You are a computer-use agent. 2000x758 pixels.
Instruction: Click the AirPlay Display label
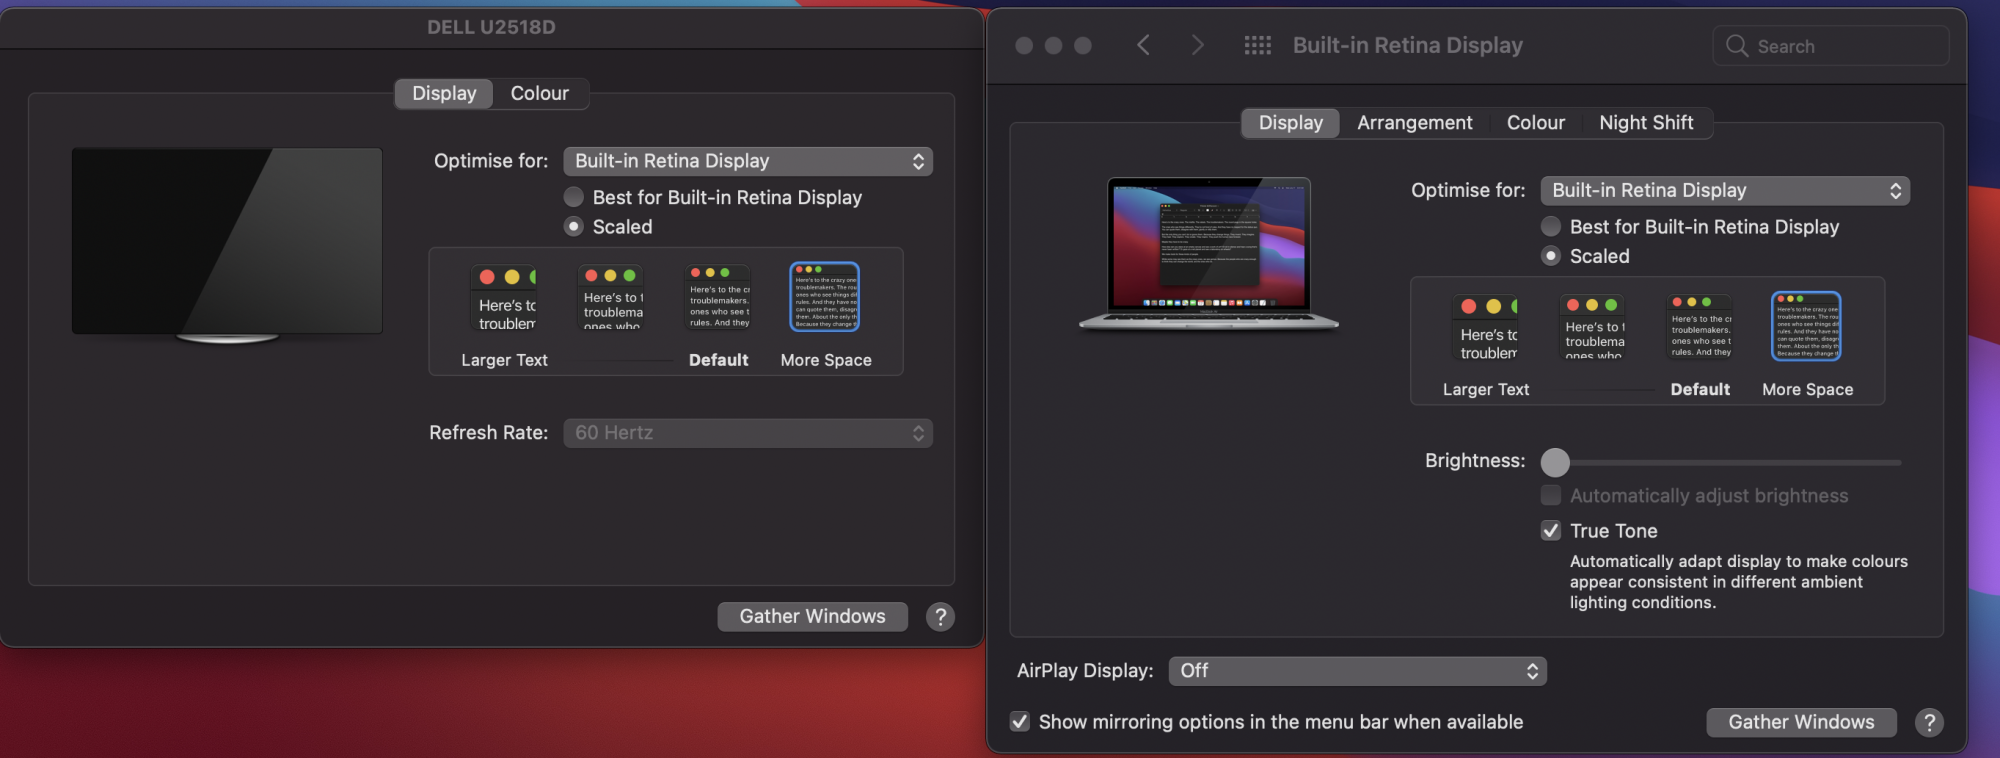[x=1085, y=671]
